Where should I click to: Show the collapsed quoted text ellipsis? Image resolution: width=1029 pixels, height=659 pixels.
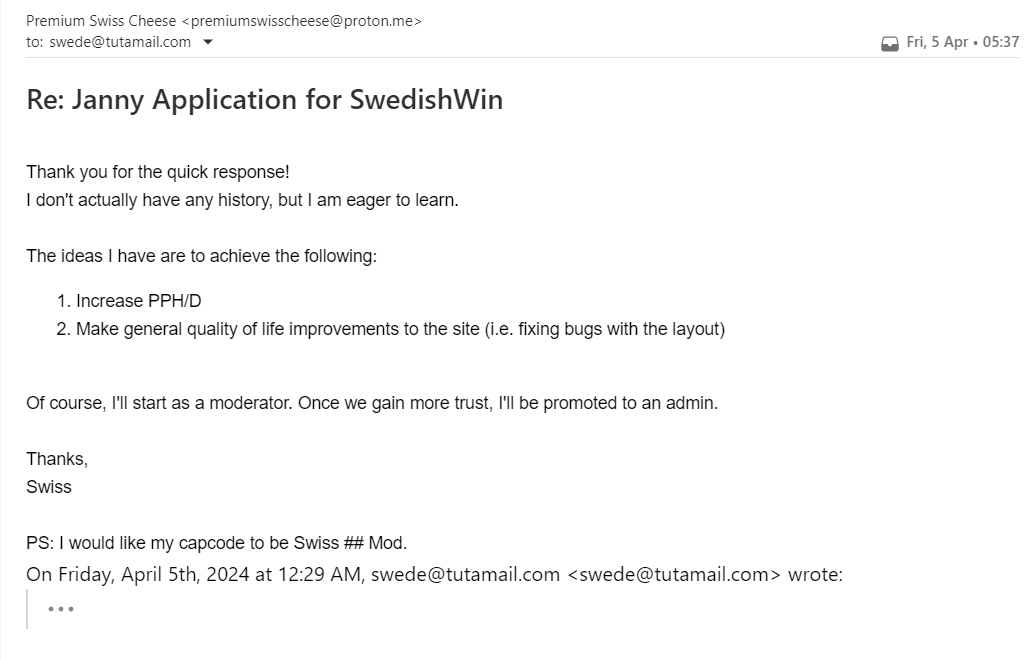(x=61, y=608)
